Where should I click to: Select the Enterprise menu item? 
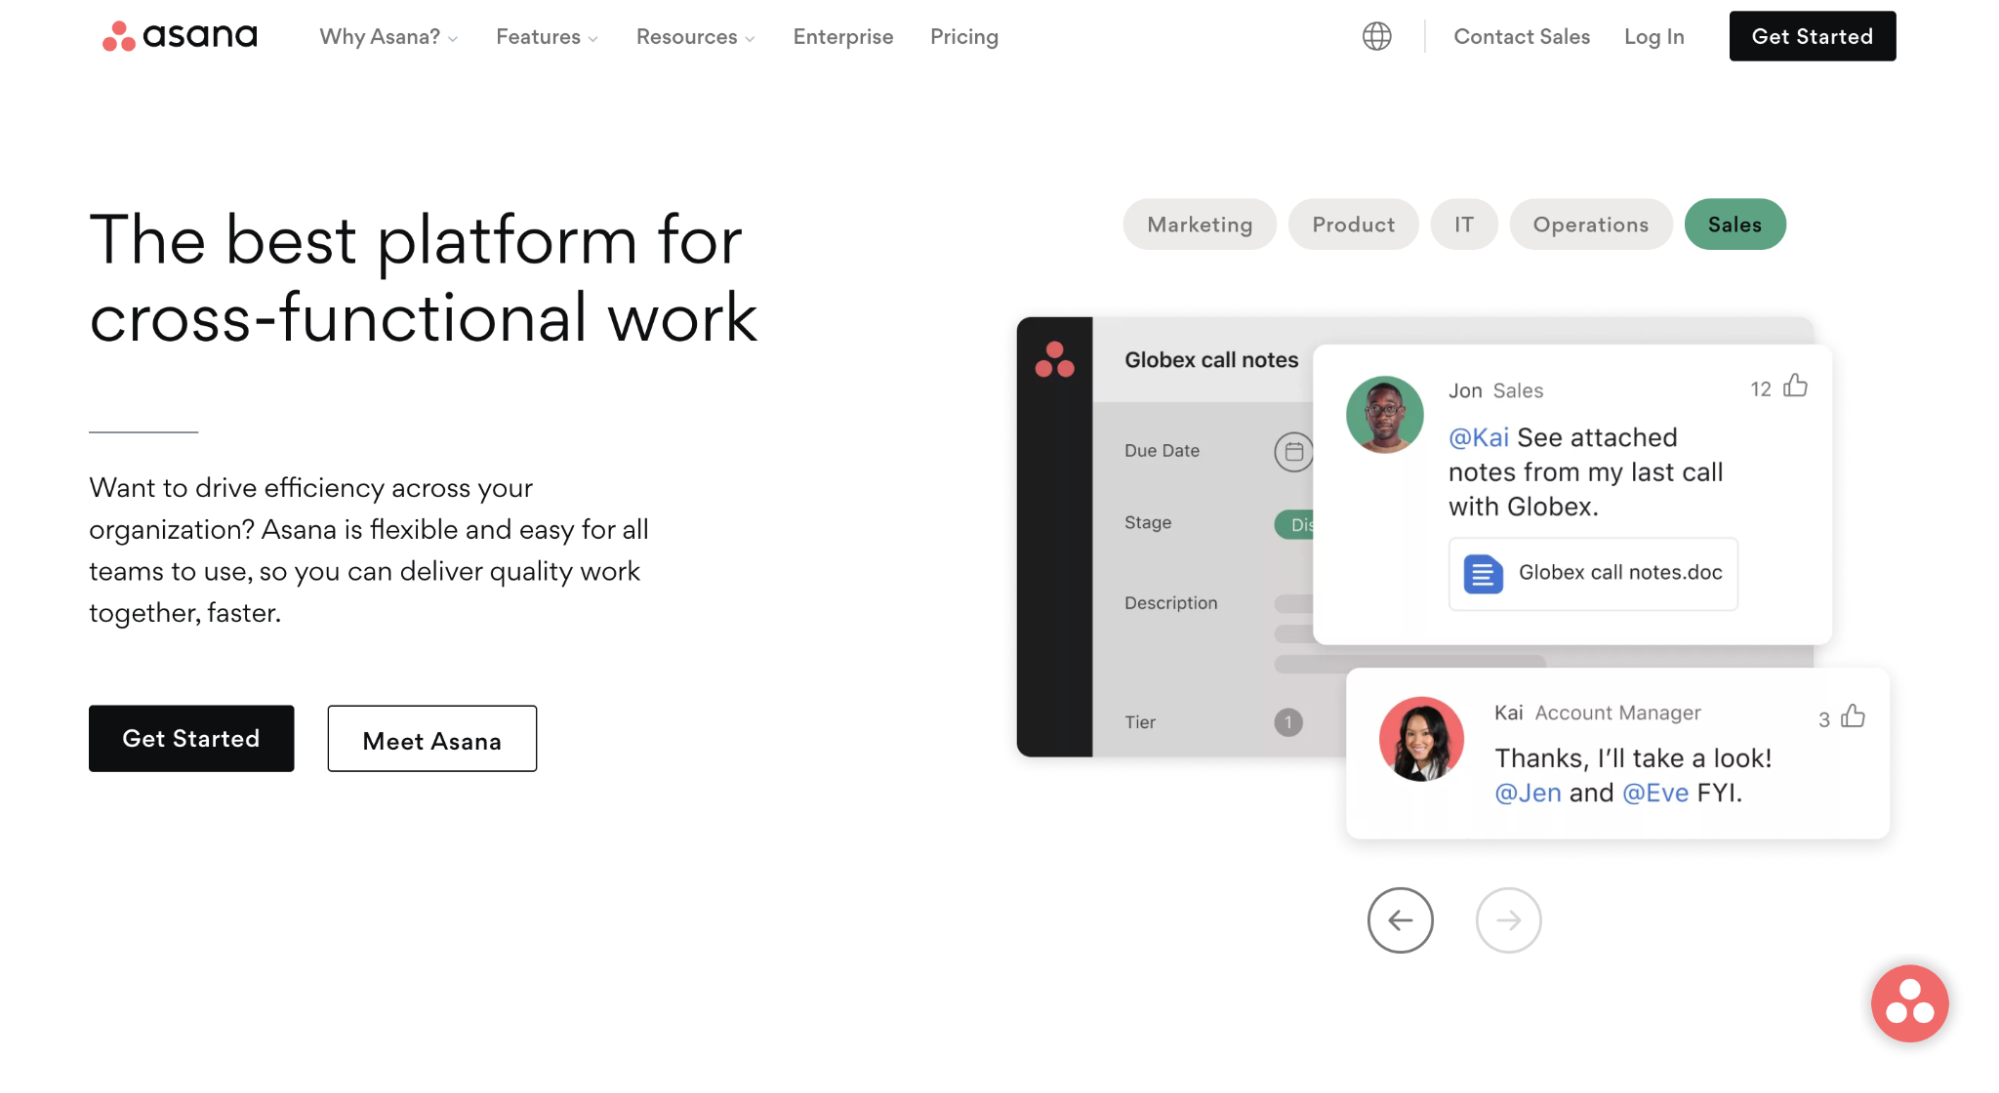pyautogui.click(x=842, y=36)
